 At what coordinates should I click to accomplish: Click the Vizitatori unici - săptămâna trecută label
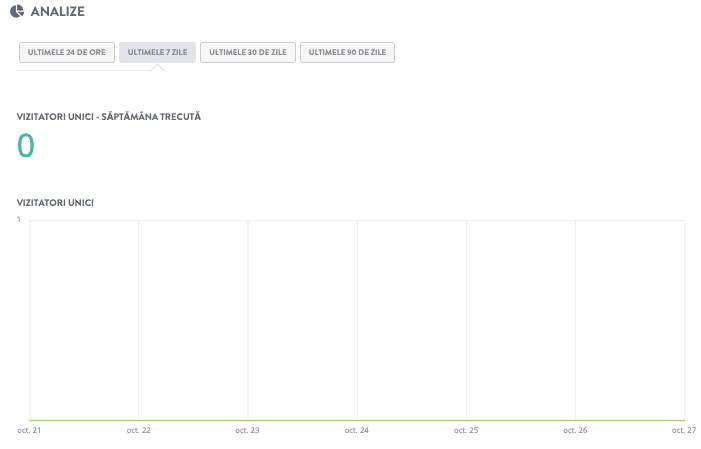(x=109, y=117)
